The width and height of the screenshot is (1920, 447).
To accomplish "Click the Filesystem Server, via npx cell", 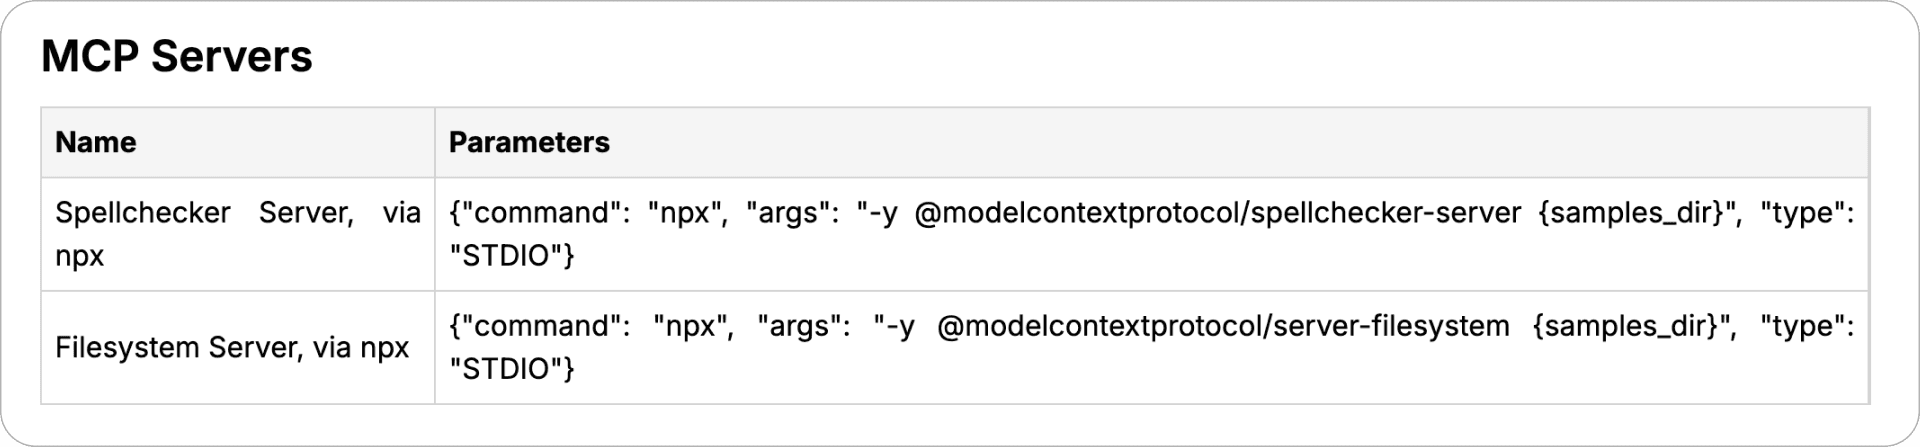I will (x=238, y=348).
